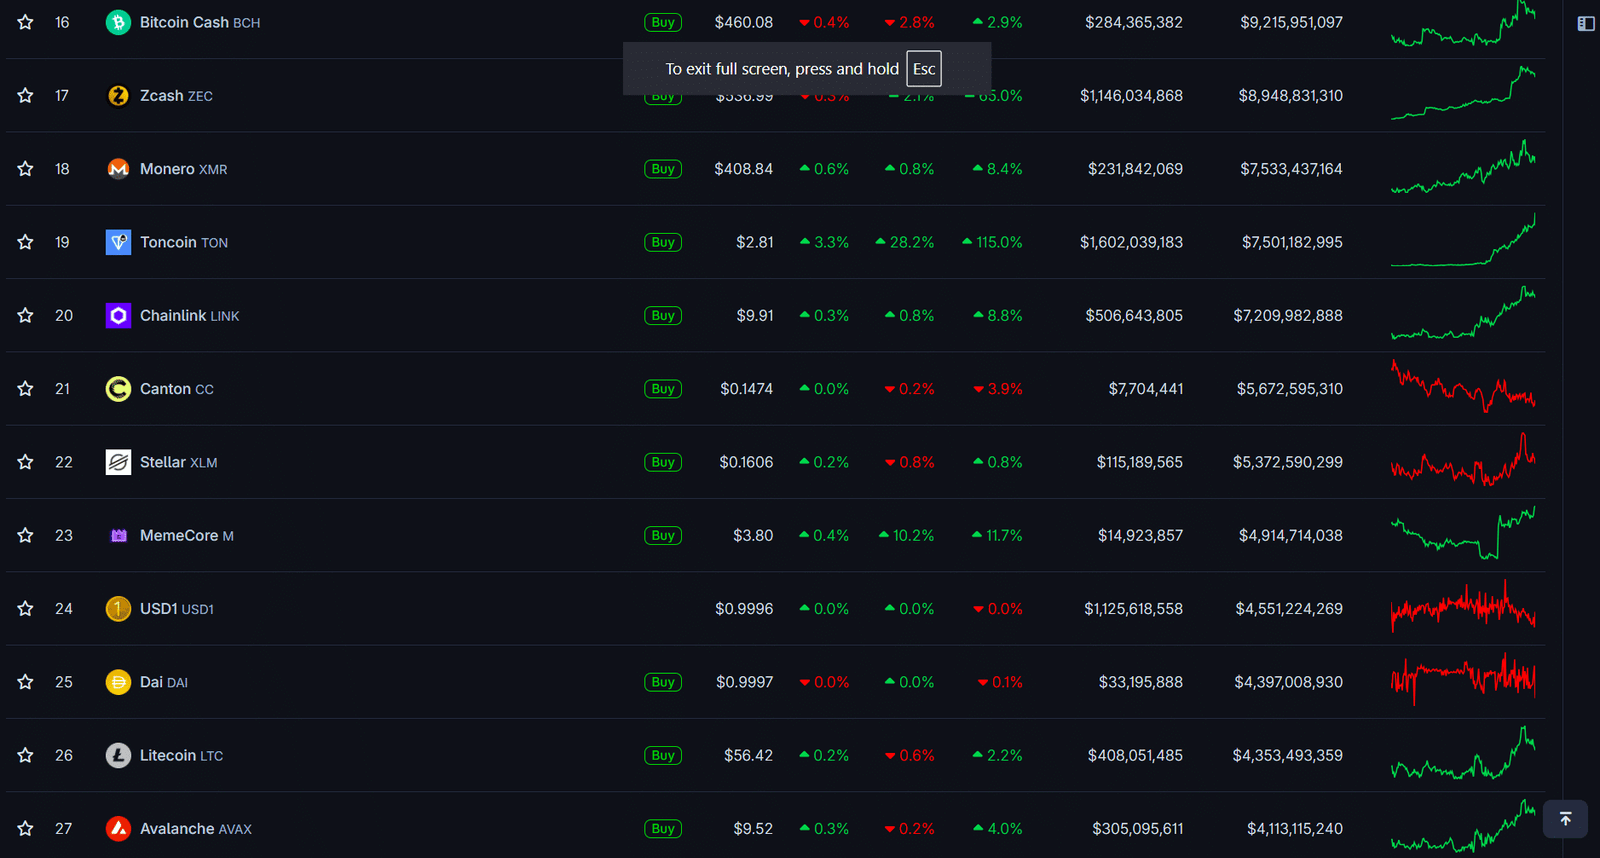View Canton red sparkline chart
1600x858 pixels.
pos(1463,387)
